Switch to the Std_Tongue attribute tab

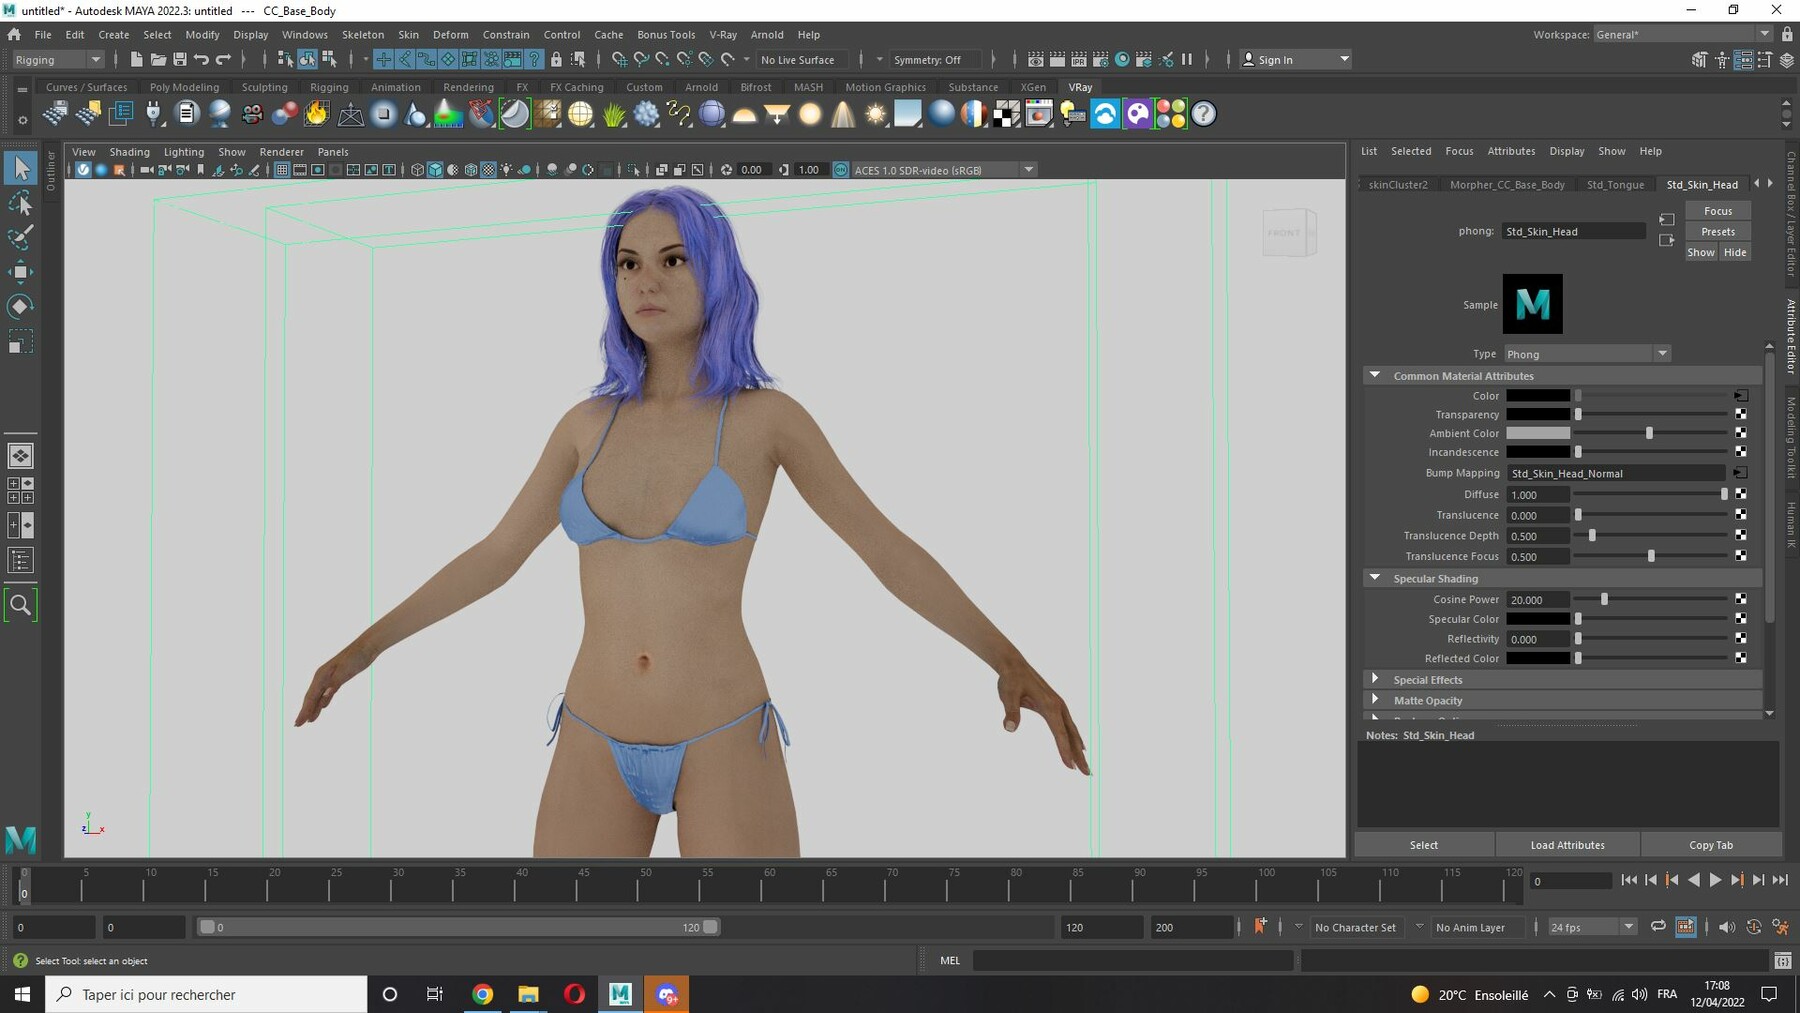click(1615, 184)
